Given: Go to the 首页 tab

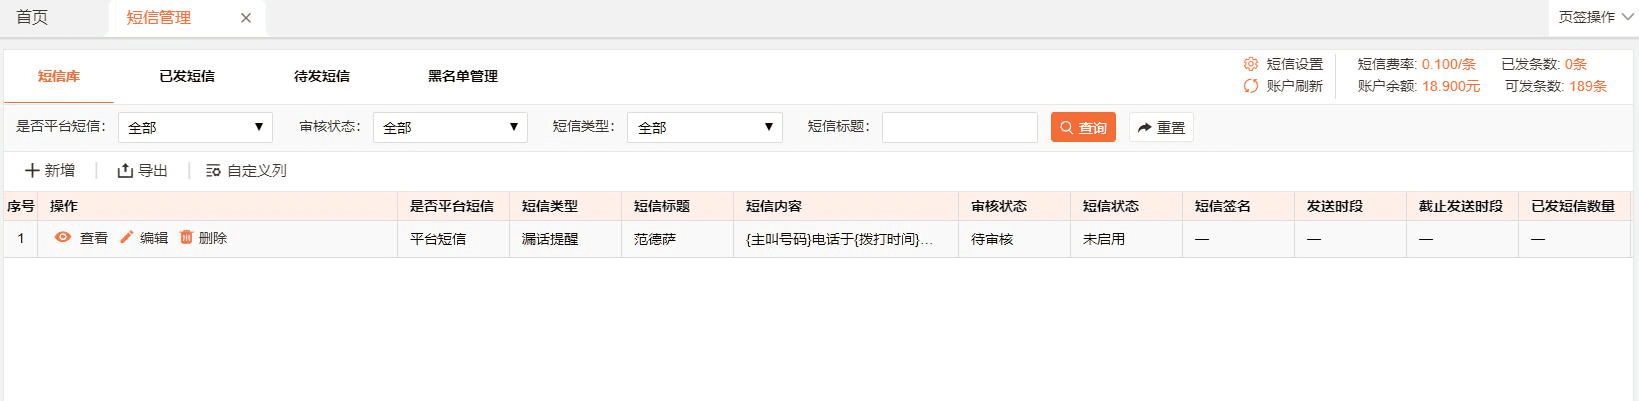Looking at the screenshot, I should coord(32,18).
